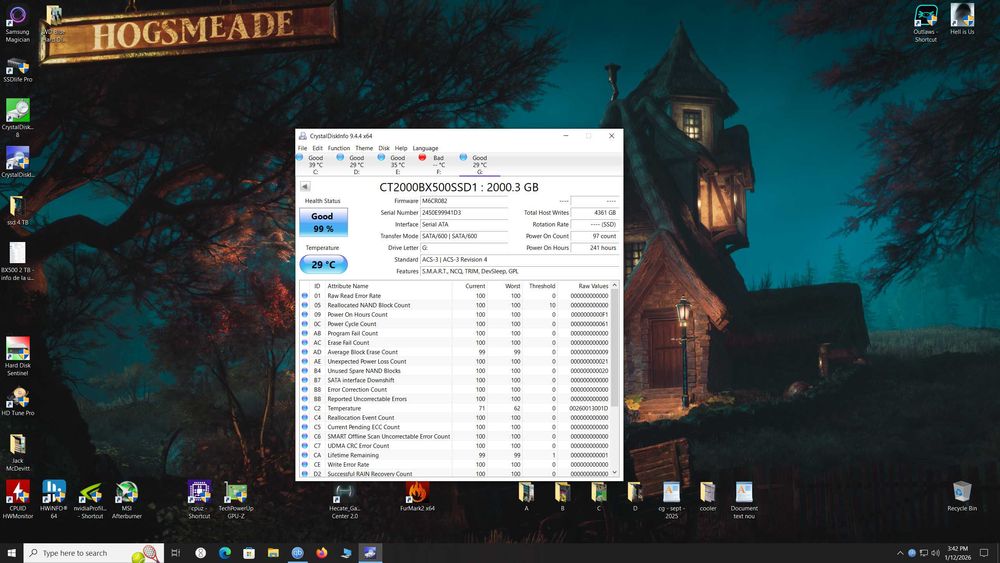Select the UDMA CRC Error Count row
Screen dimensions: 1000x563
pos(455,446)
